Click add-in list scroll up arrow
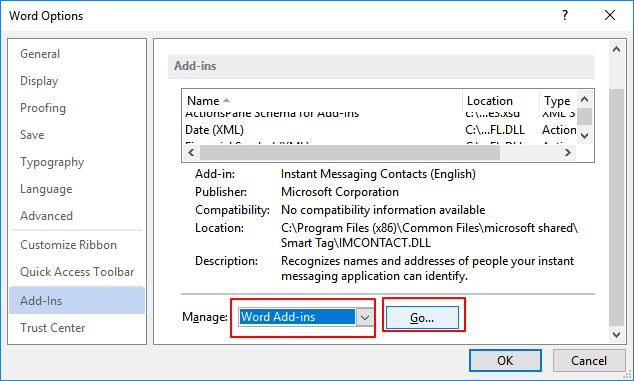 (x=585, y=99)
